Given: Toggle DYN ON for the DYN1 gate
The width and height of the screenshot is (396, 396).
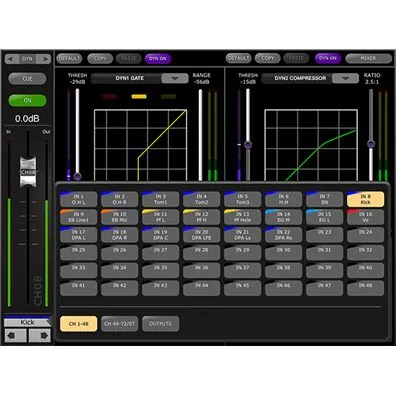Looking at the screenshot, I should click(x=158, y=59).
